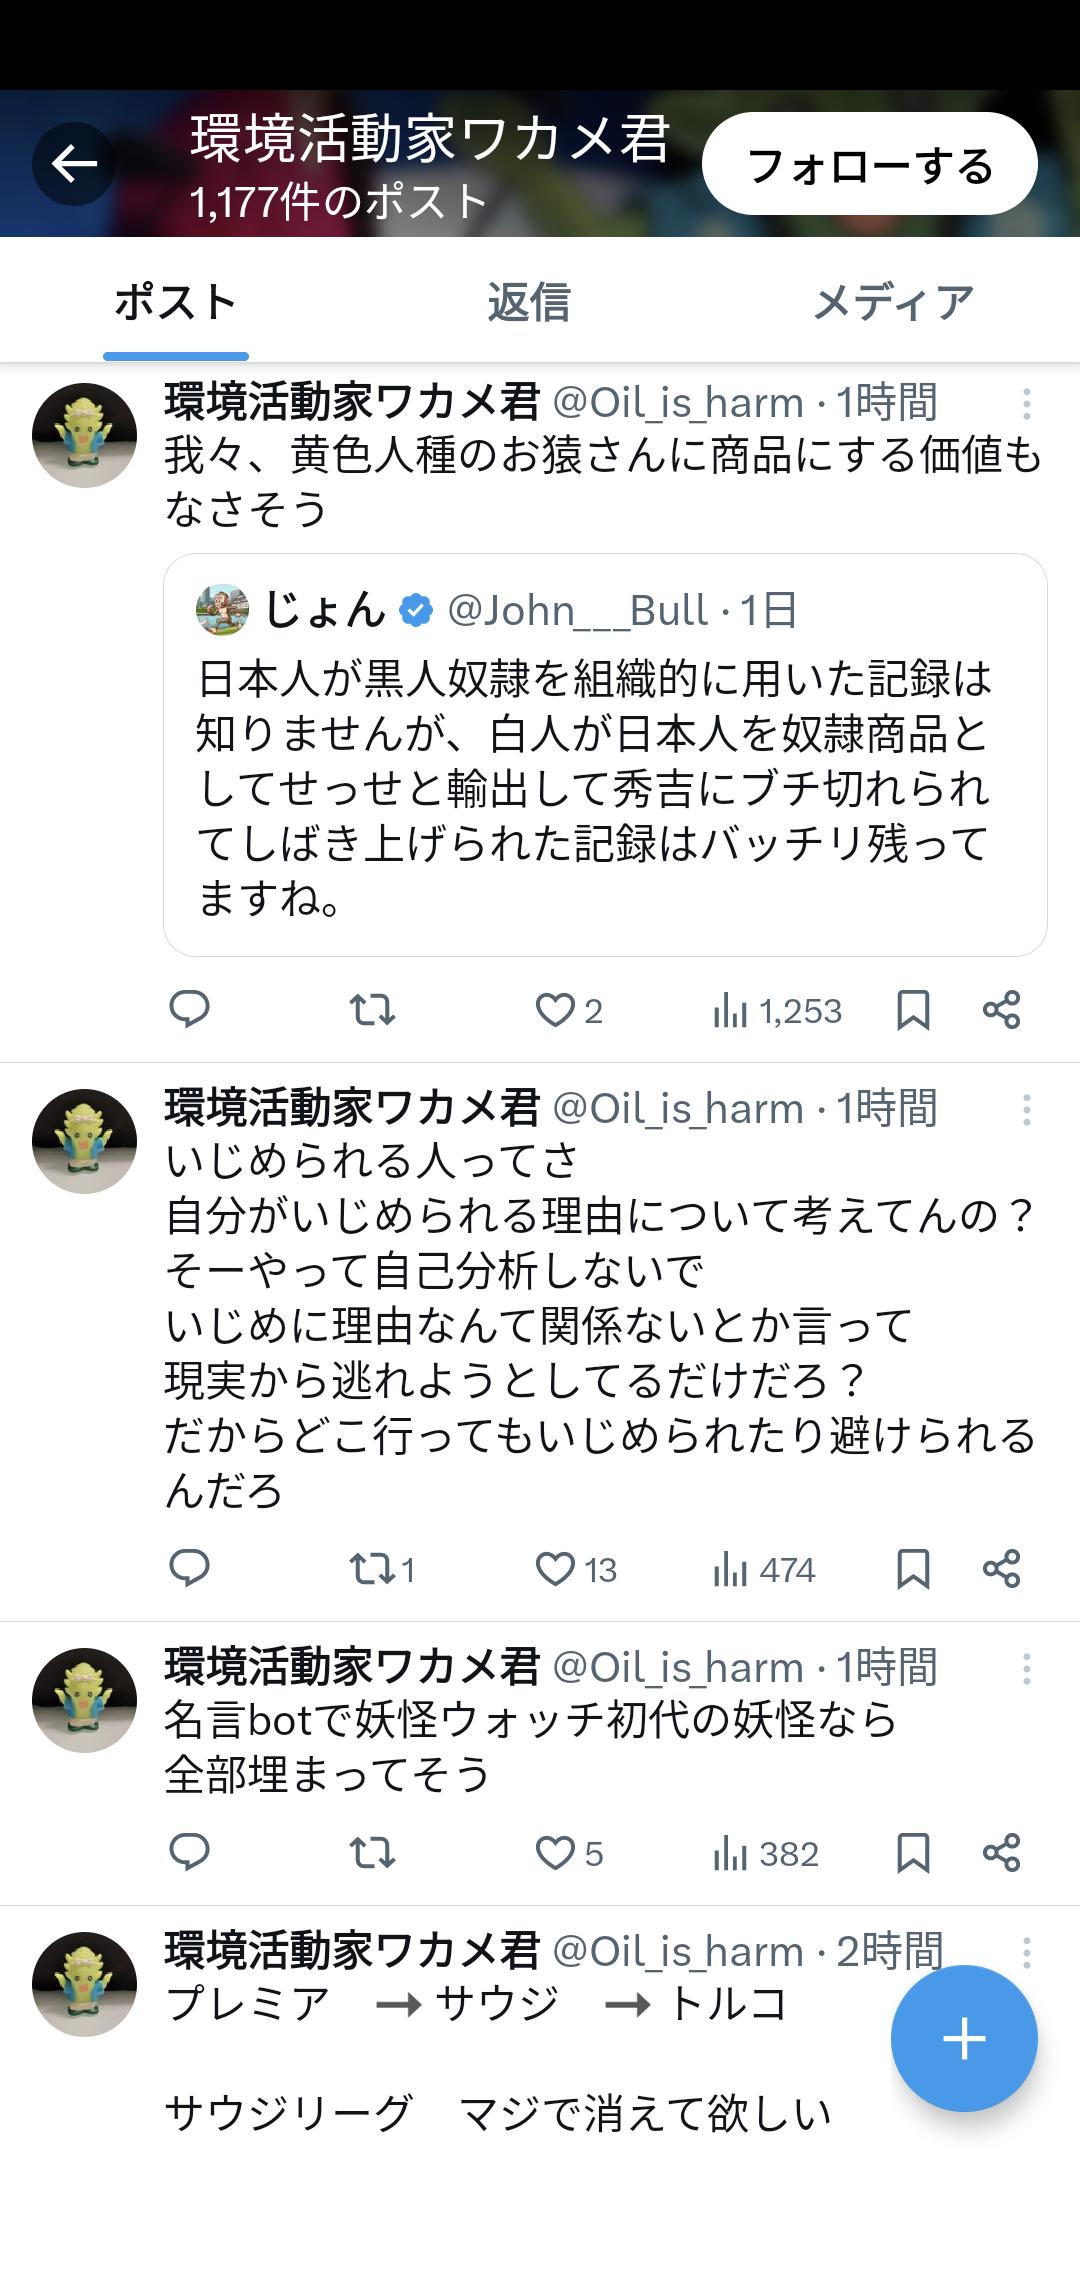Bookmark the 妖怪ウォッチ post

click(x=913, y=1853)
